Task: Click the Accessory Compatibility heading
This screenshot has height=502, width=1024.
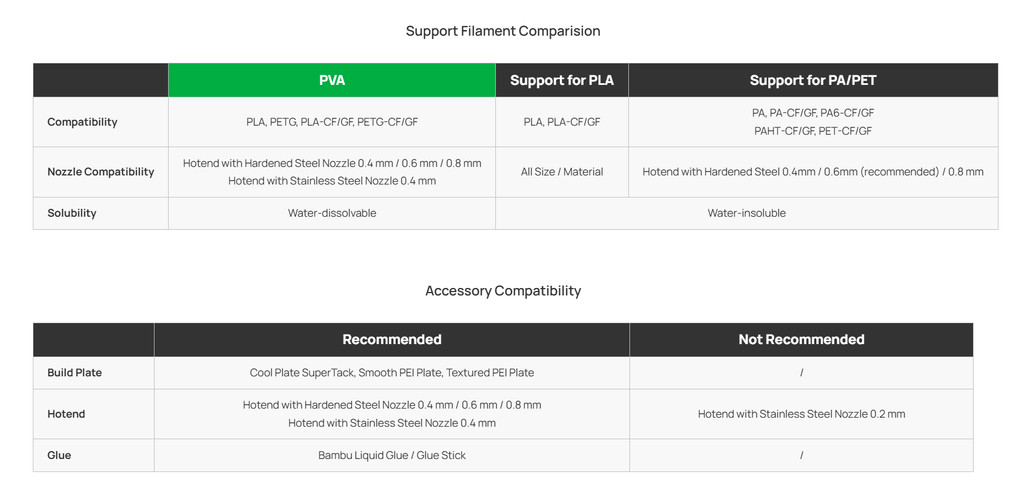Action: tap(502, 291)
